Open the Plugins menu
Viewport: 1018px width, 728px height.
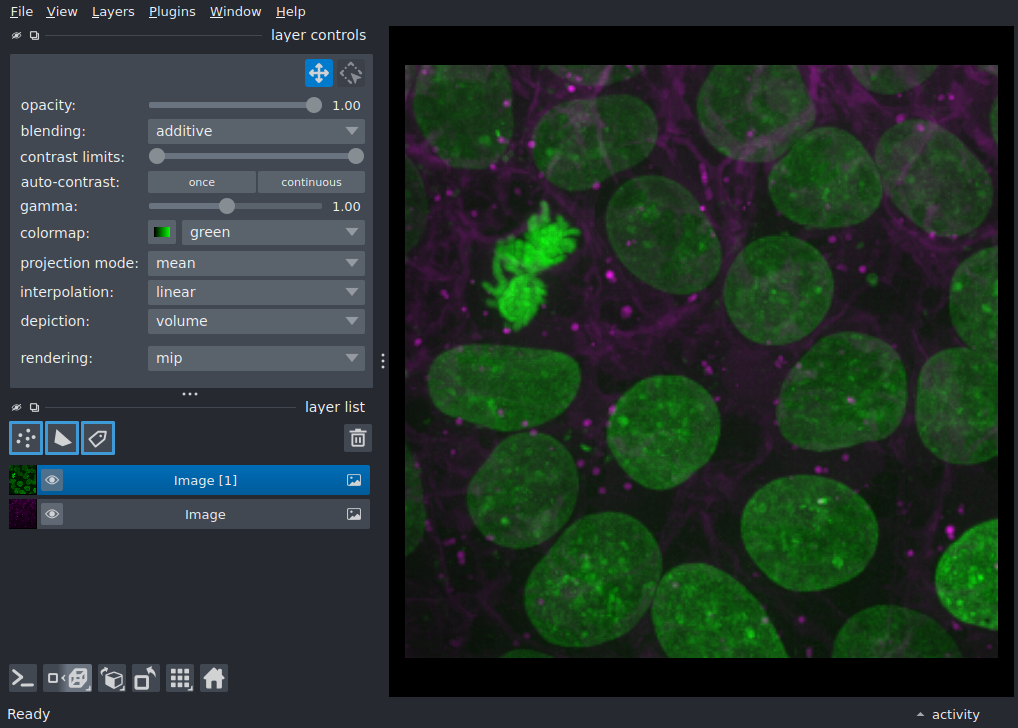click(172, 12)
